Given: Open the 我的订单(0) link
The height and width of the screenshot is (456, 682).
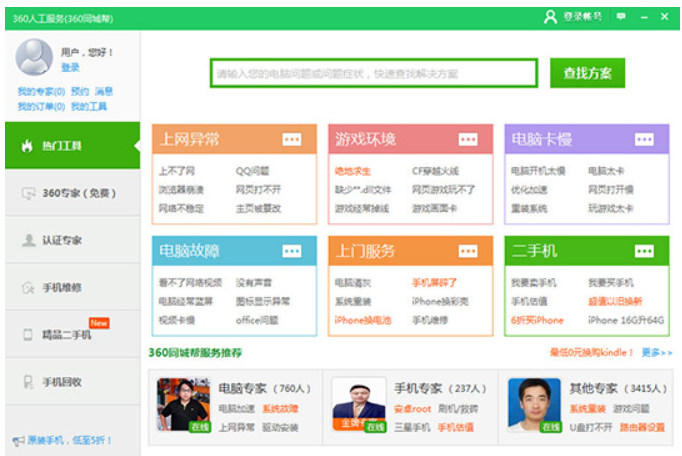Looking at the screenshot, I should tap(40, 106).
